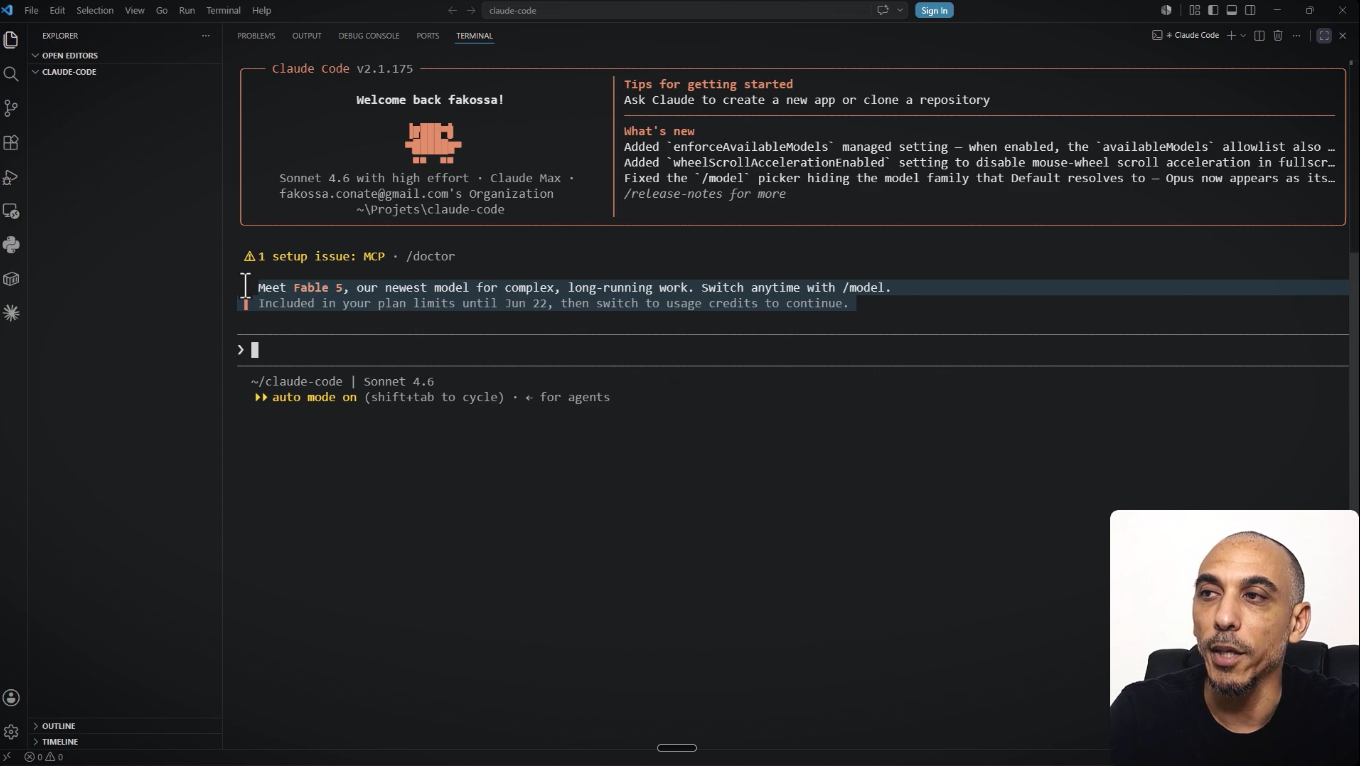
Task: Switch to the DEBUG CONSOLE tab
Action: point(369,36)
